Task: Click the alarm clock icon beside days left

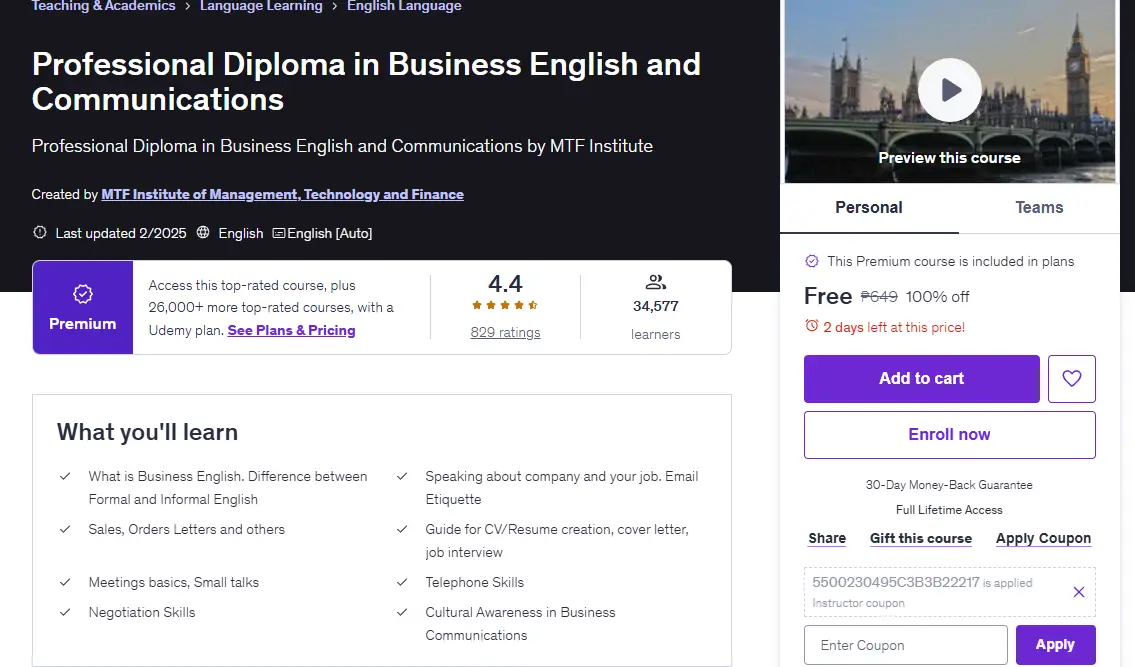Action: click(811, 326)
